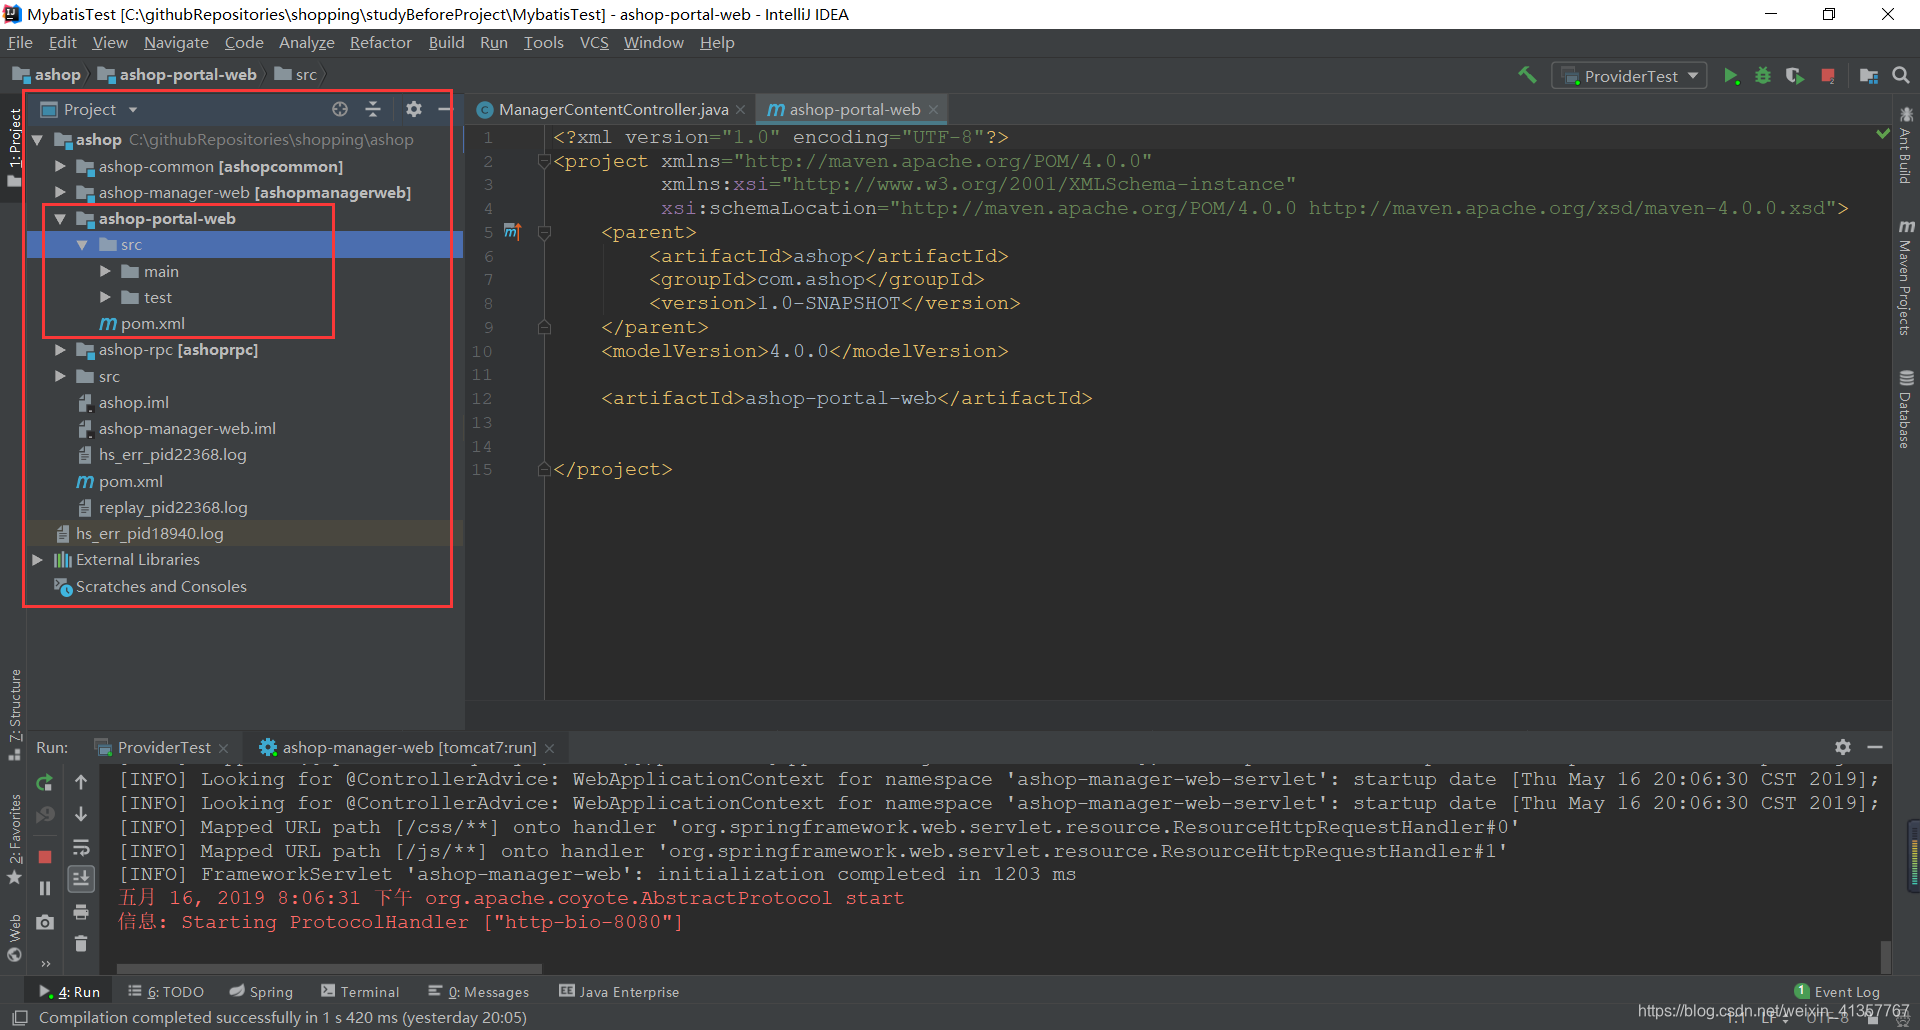This screenshot has height=1030, width=1920.
Task: Show more run actions chevrons
Action: pyautogui.click(x=45, y=964)
